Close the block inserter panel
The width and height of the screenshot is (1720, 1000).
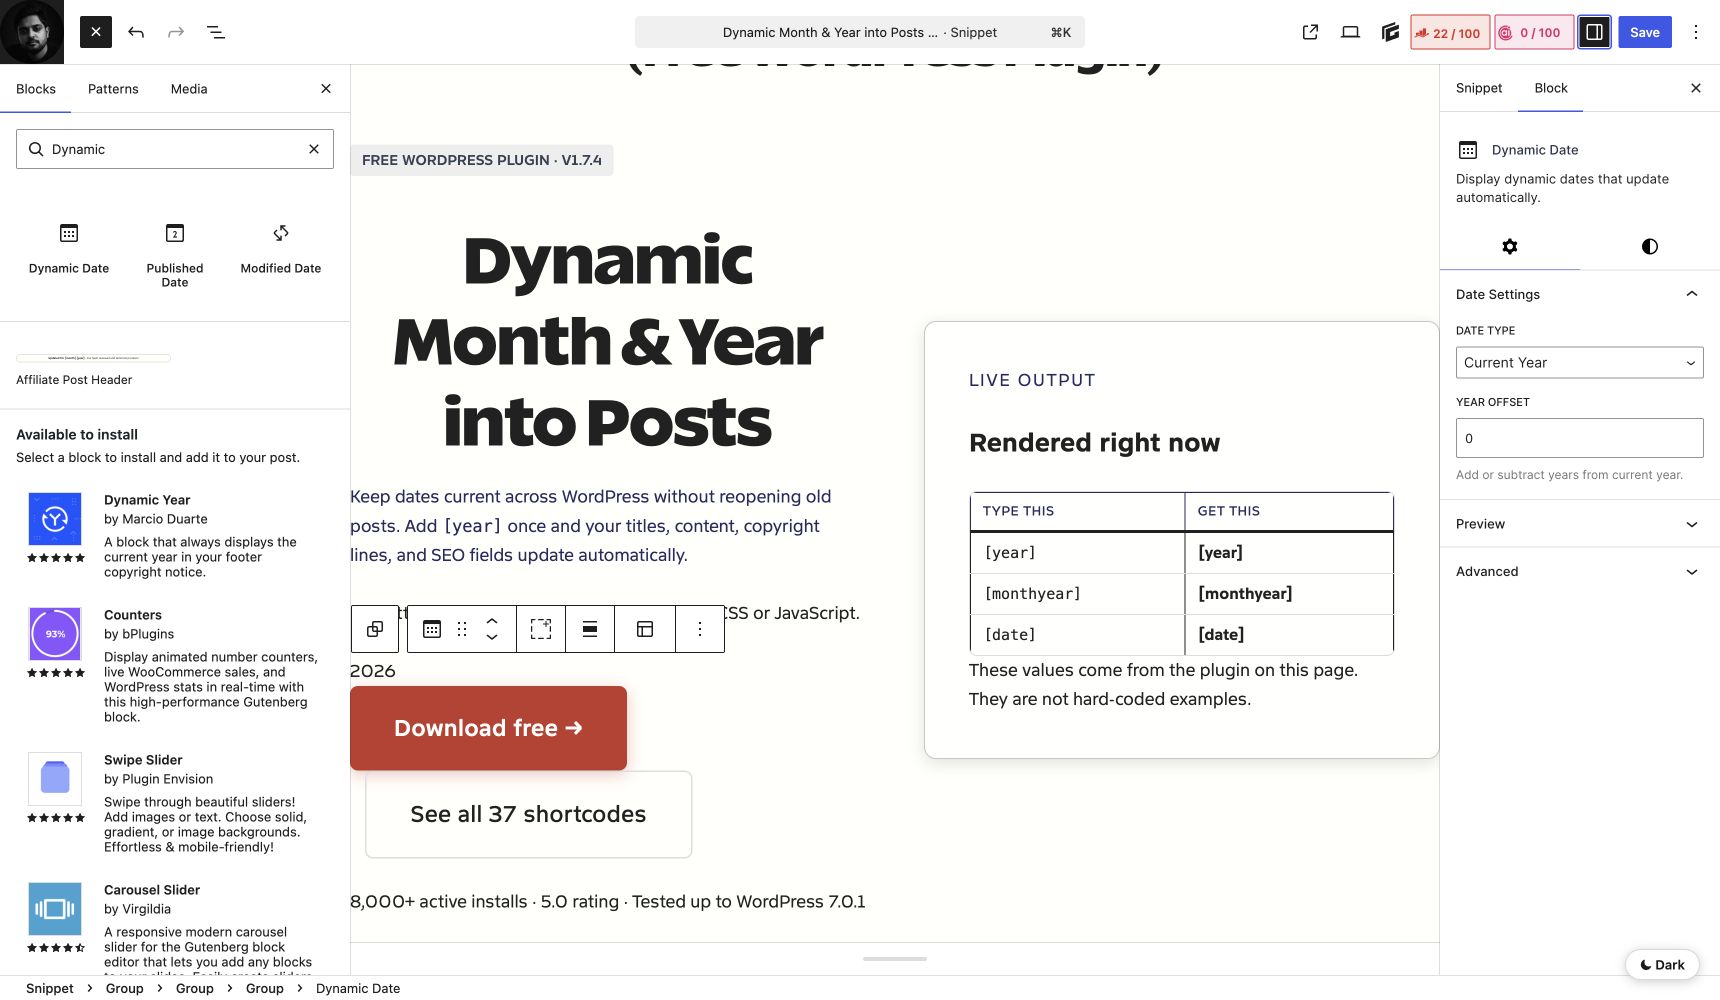click(326, 89)
